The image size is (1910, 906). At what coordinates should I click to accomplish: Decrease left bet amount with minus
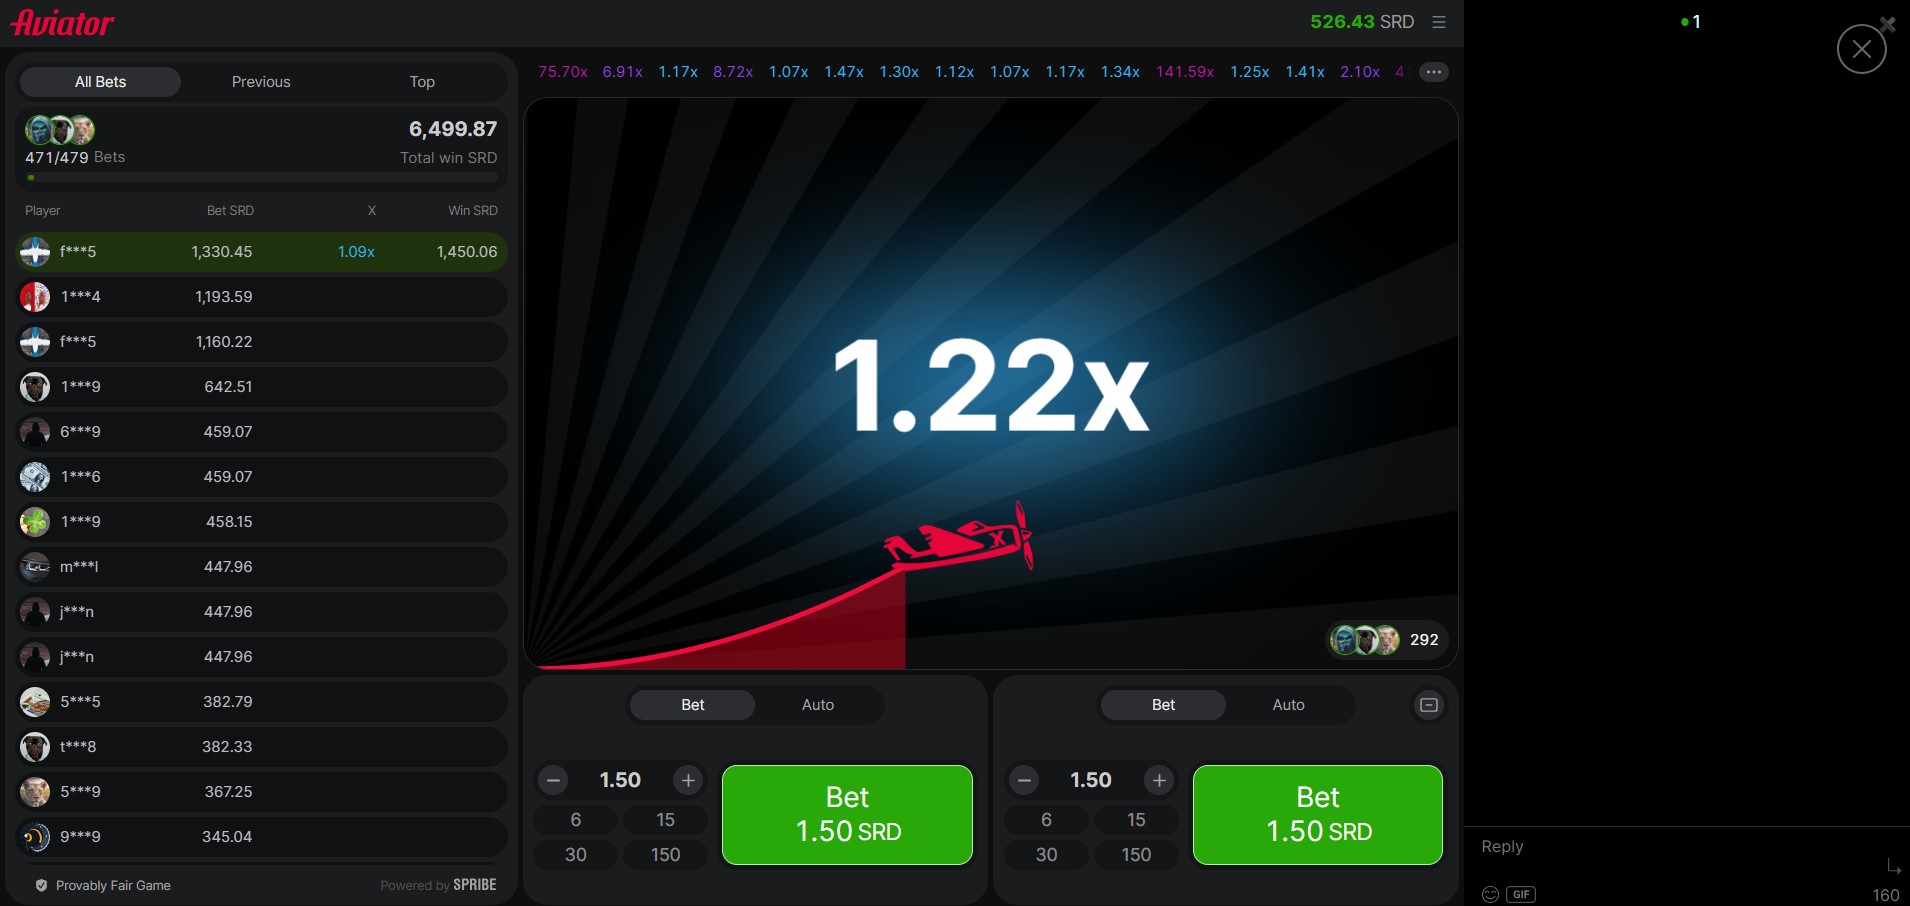click(553, 780)
